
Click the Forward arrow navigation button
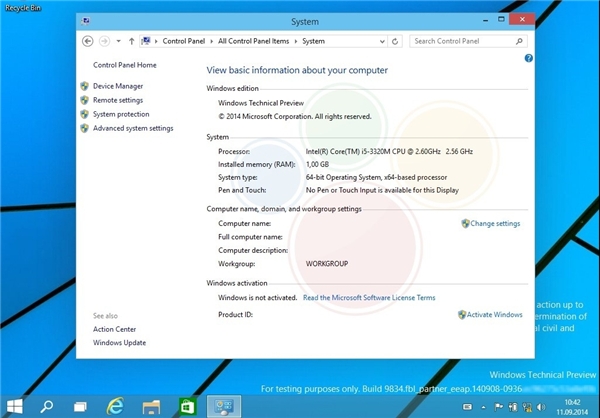click(104, 41)
